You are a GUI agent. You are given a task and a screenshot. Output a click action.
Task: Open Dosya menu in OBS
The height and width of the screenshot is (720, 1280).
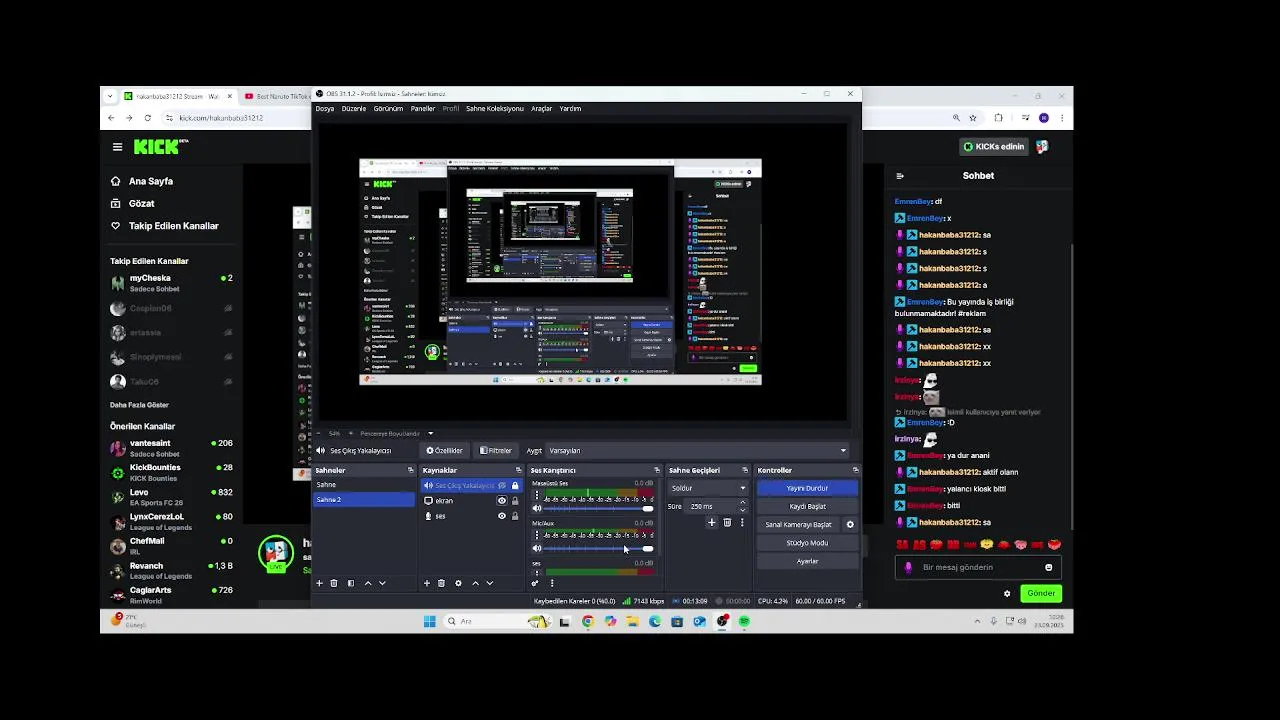tap(324, 108)
